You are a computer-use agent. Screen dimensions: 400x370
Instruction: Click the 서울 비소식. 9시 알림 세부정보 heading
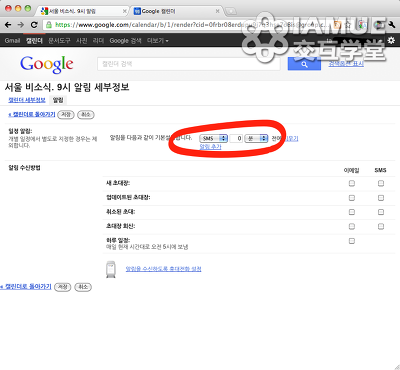tap(67, 87)
